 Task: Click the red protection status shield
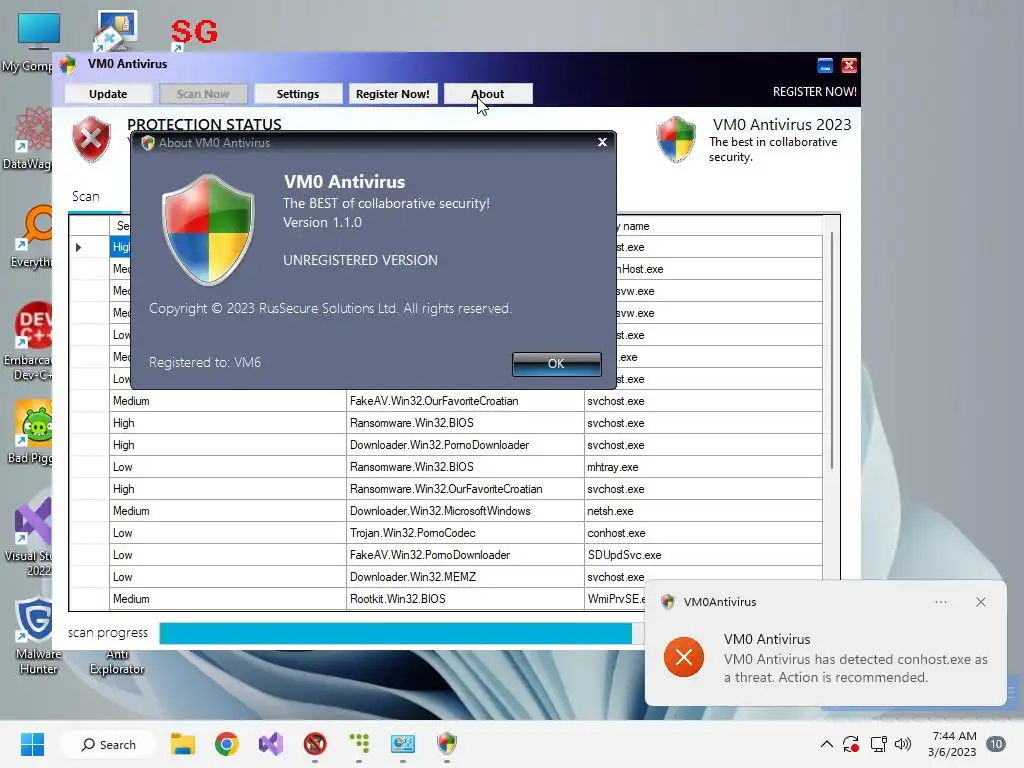[x=91, y=138]
